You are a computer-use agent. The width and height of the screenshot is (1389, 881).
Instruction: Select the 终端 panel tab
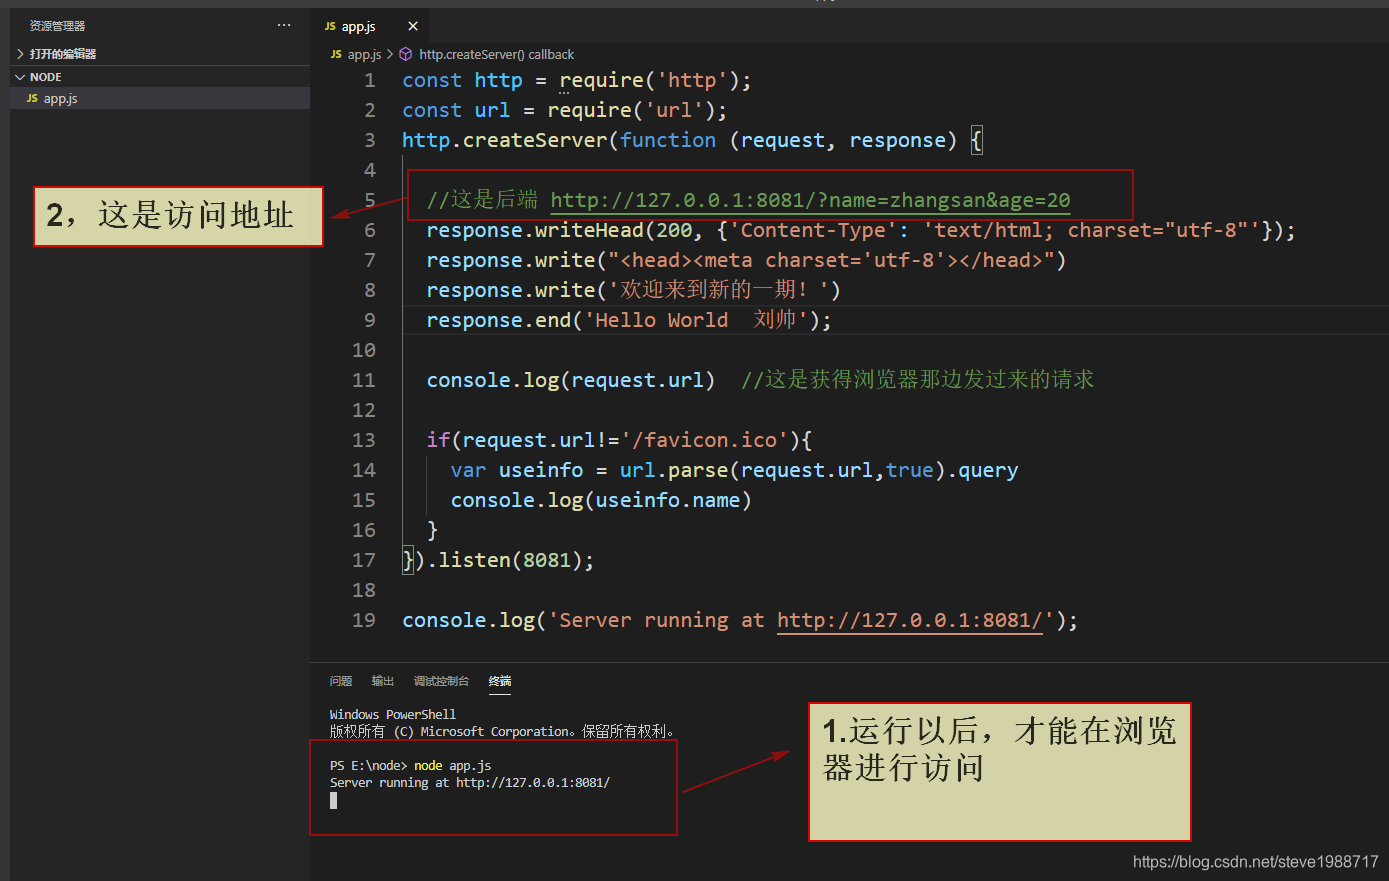[x=500, y=681]
